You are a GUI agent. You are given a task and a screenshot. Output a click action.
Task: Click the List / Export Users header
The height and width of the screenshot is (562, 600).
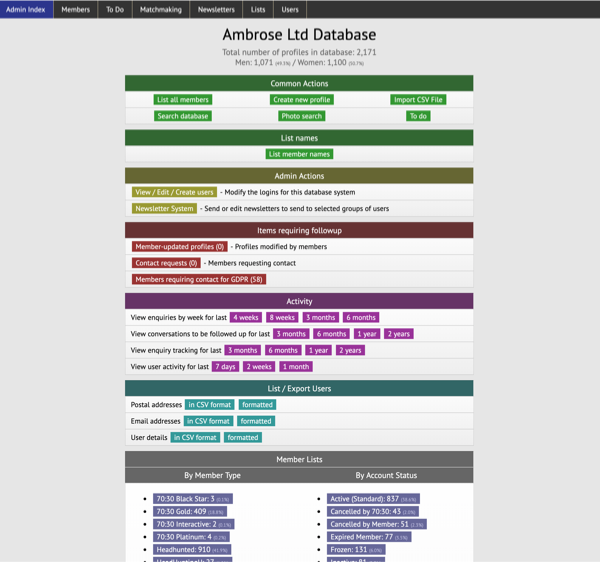point(299,388)
